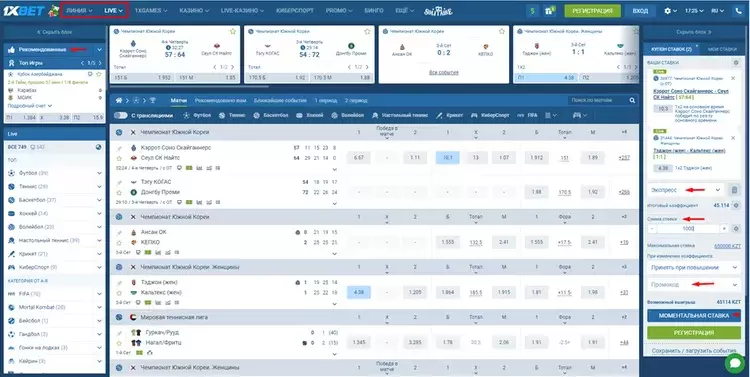Click the trophy breadcrumb icon
Image resolution: width=750 pixels, height=377 pixels.
pyautogui.click(x=153, y=100)
